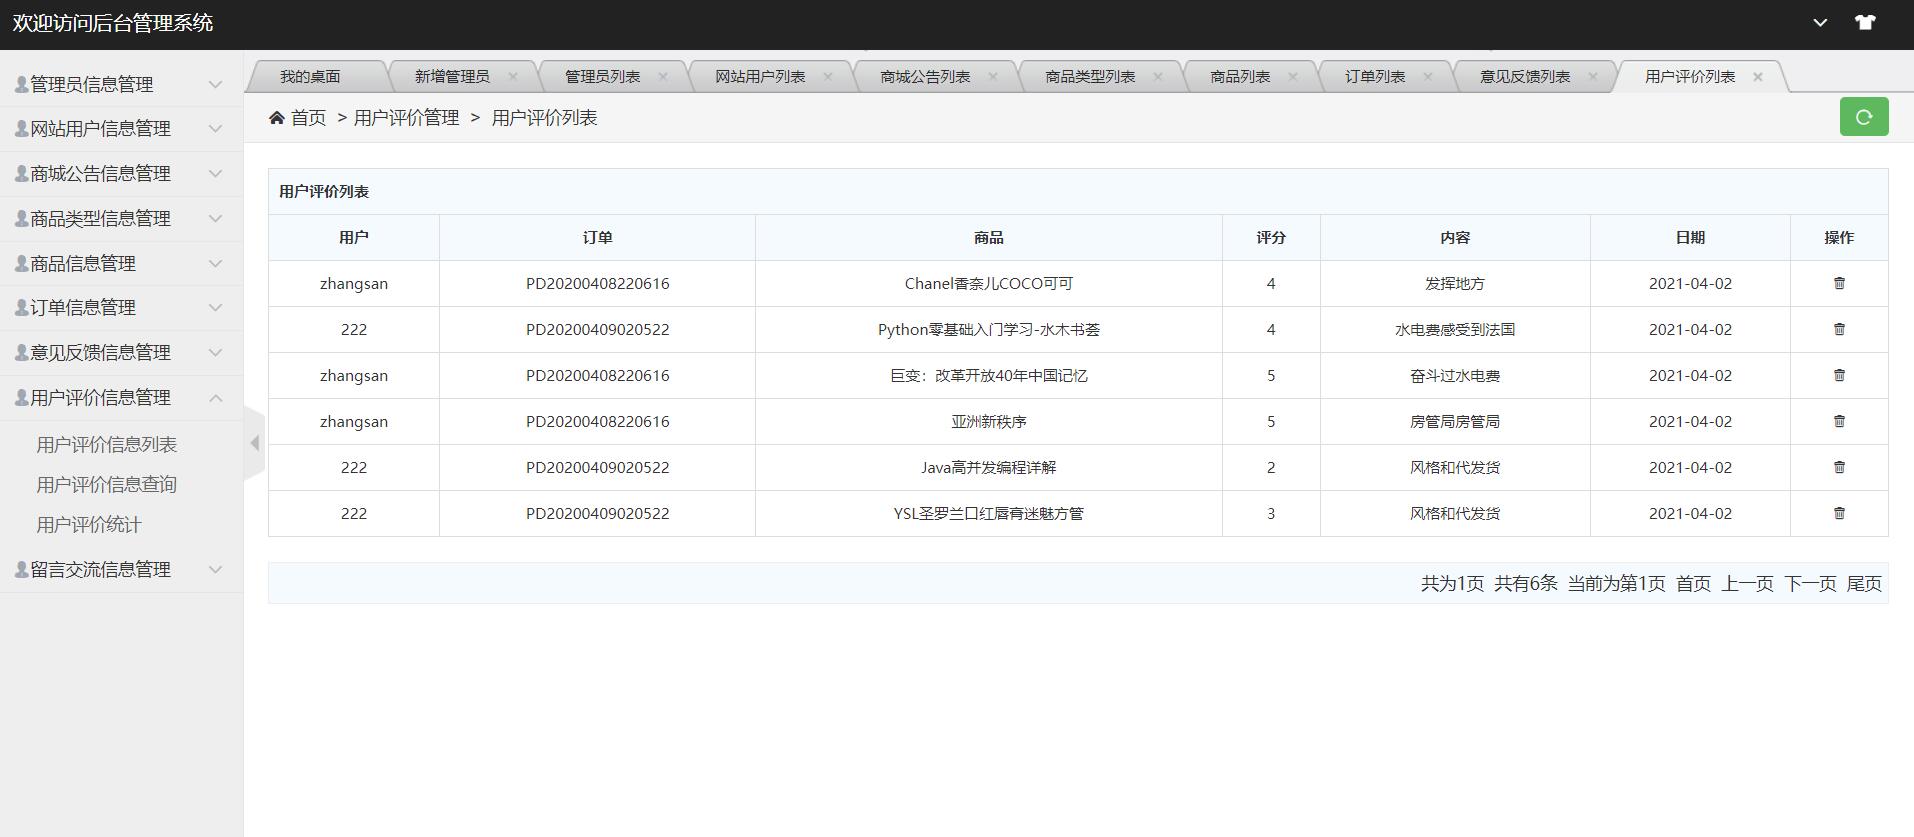Image resolution: width=1914 pixels, height=837 pixels.
Task: Switch to the 商品类型列表 tab
Action: pyautogui.click(x=1090, y=76)
